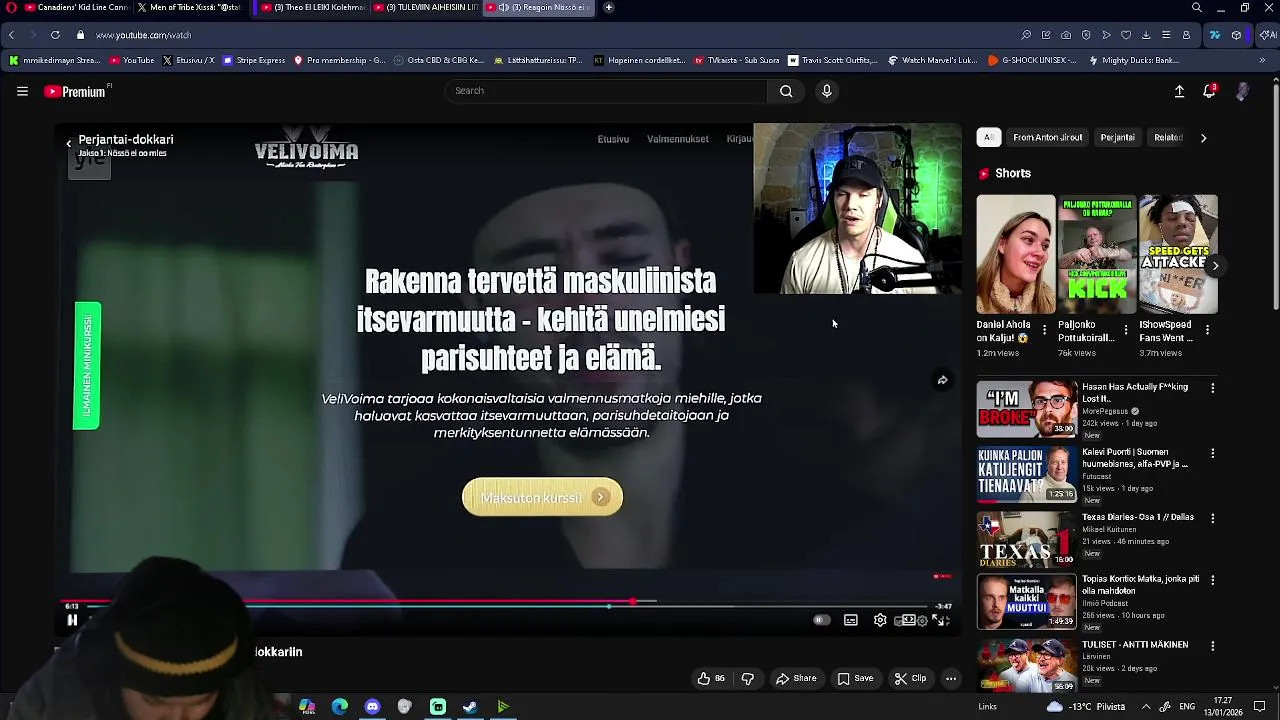
Task: Open 'Topias Kontio: Matka' video
Action: [1027, 601]
